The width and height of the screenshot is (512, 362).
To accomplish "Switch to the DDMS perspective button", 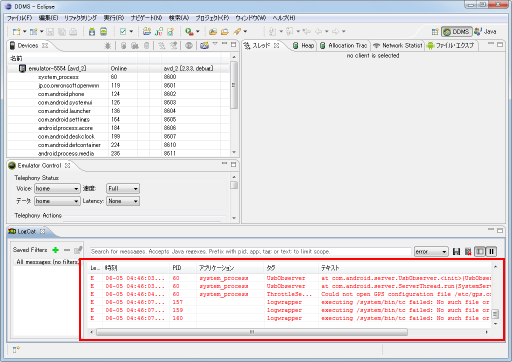I will (x=457, y=32).
